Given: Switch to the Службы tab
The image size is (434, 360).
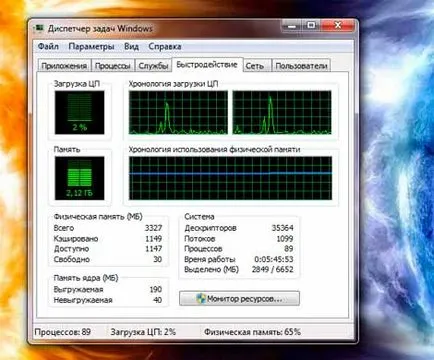Looking at the screenshot, I should (153, 66).
